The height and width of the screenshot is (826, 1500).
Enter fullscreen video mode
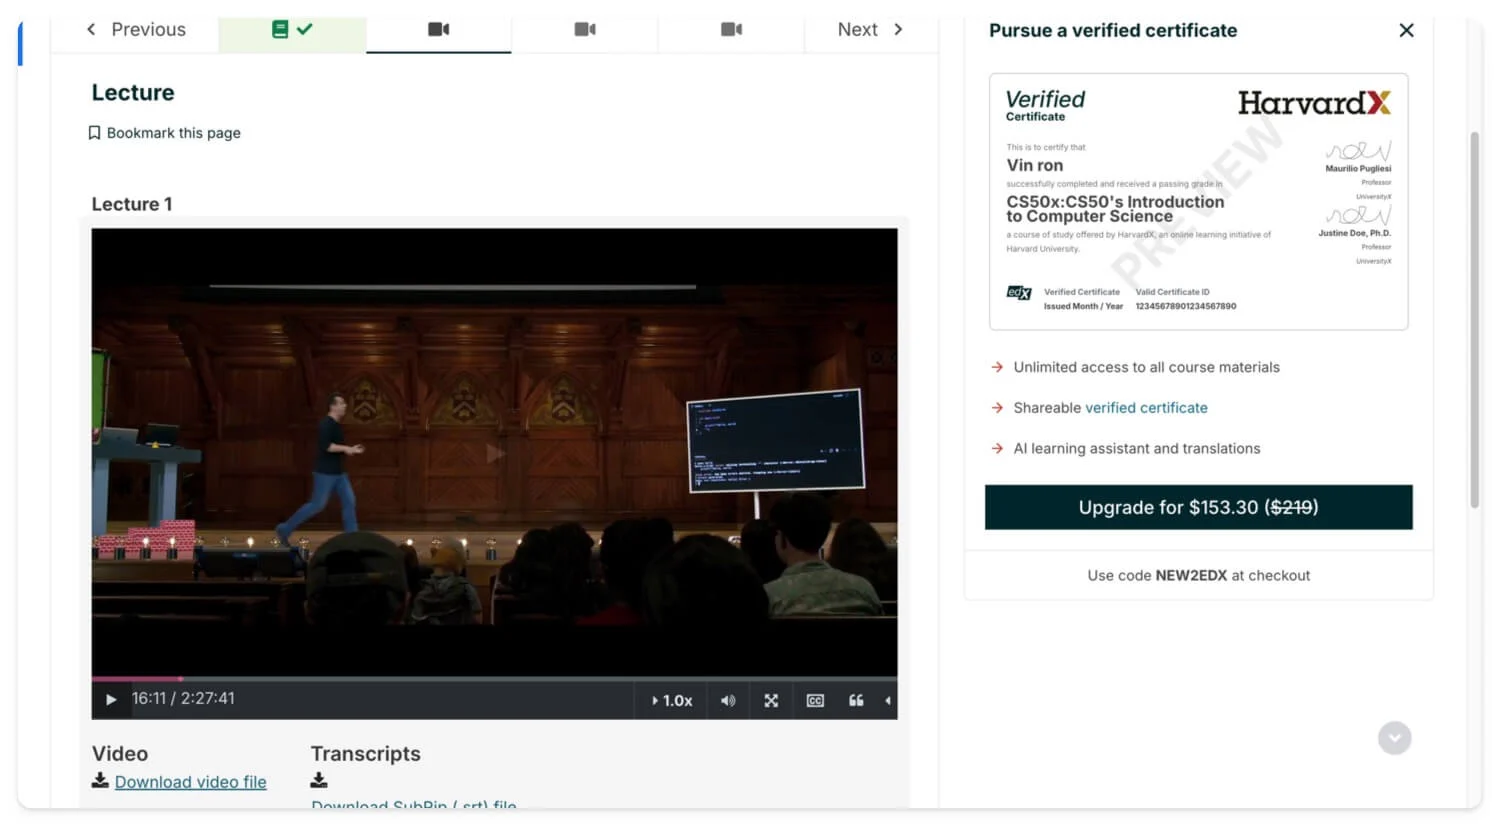tap(771, 701)
